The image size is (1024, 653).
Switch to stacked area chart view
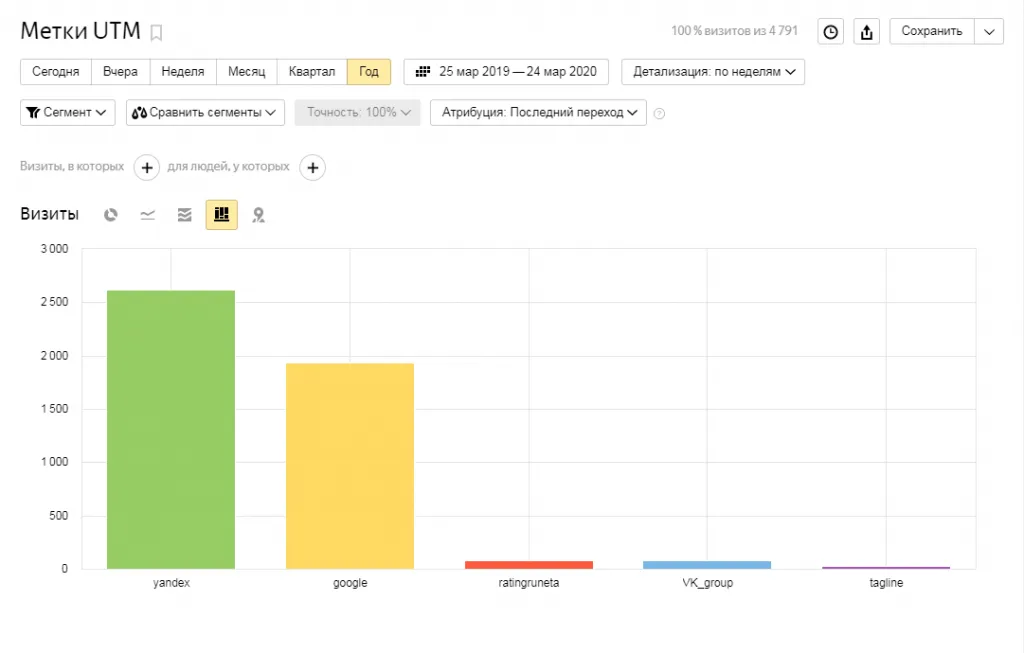pos(185,215)
